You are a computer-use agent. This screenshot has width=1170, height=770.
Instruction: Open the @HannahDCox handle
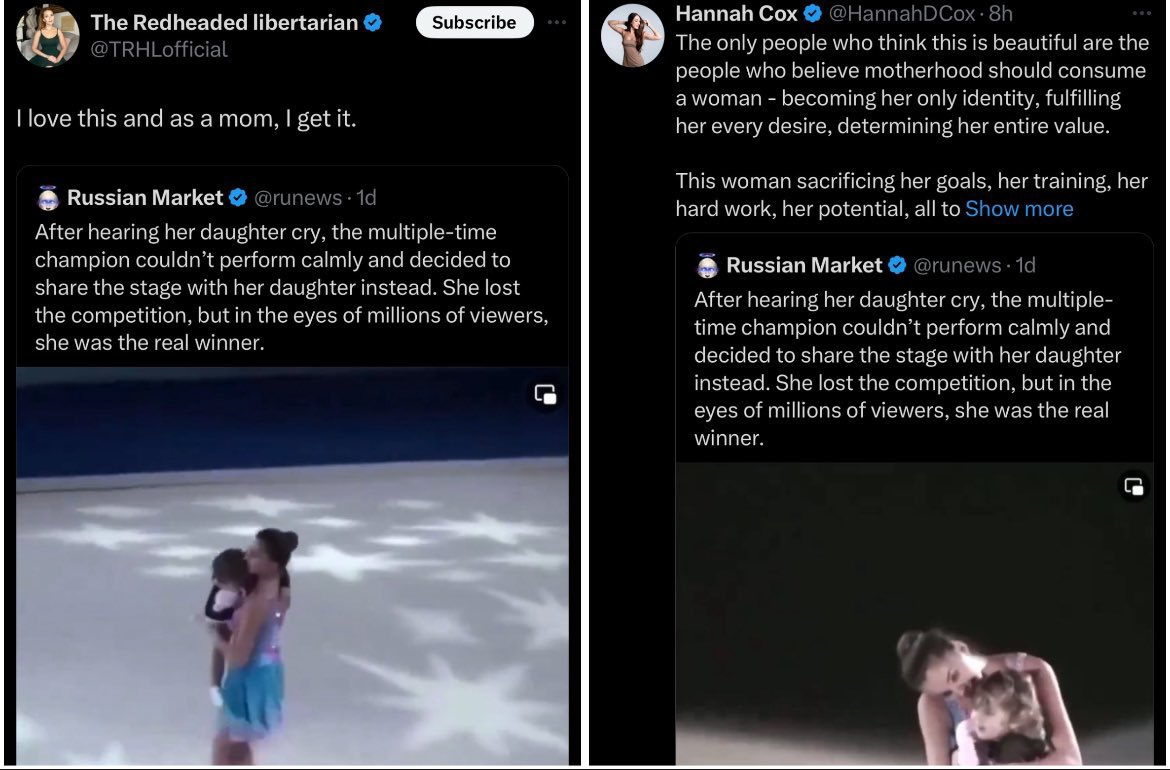point(902,13)
